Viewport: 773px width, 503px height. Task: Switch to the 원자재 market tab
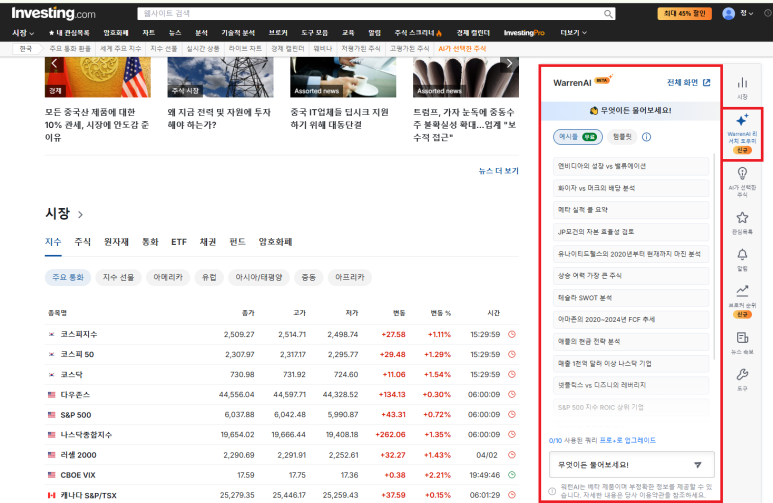tap(116, 242)
